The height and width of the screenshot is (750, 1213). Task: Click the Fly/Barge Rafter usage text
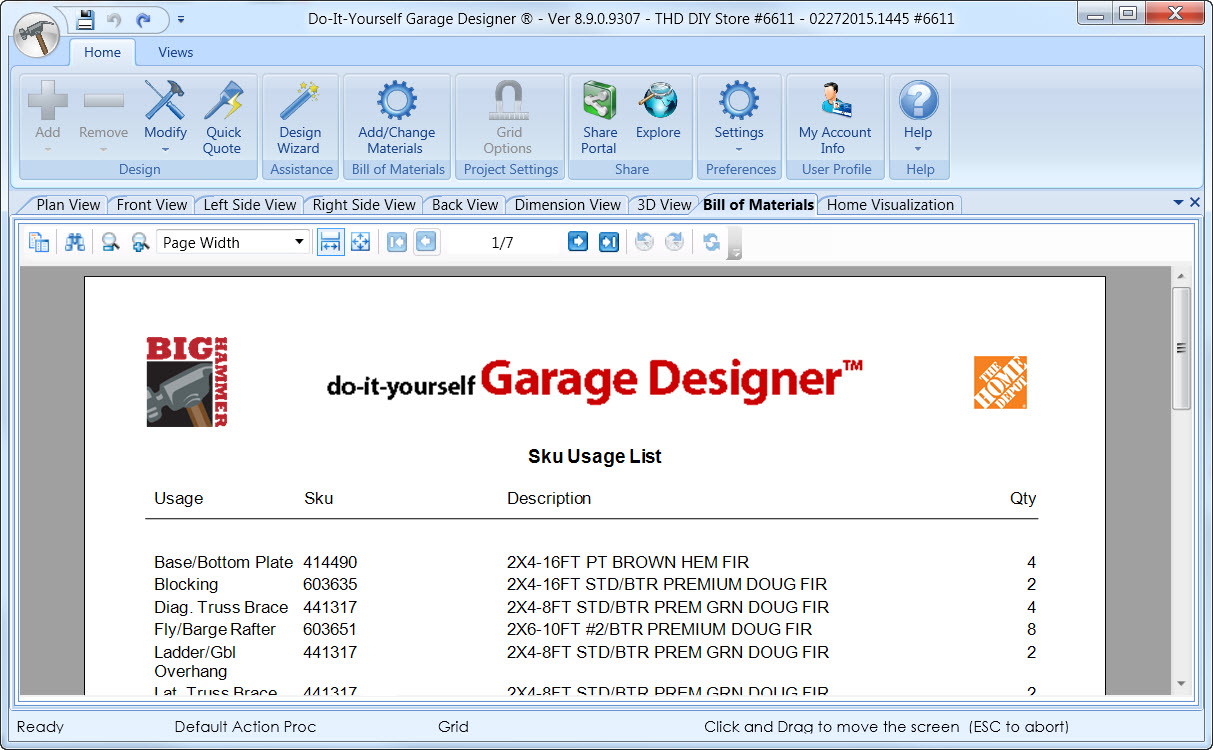click(215, 629)
